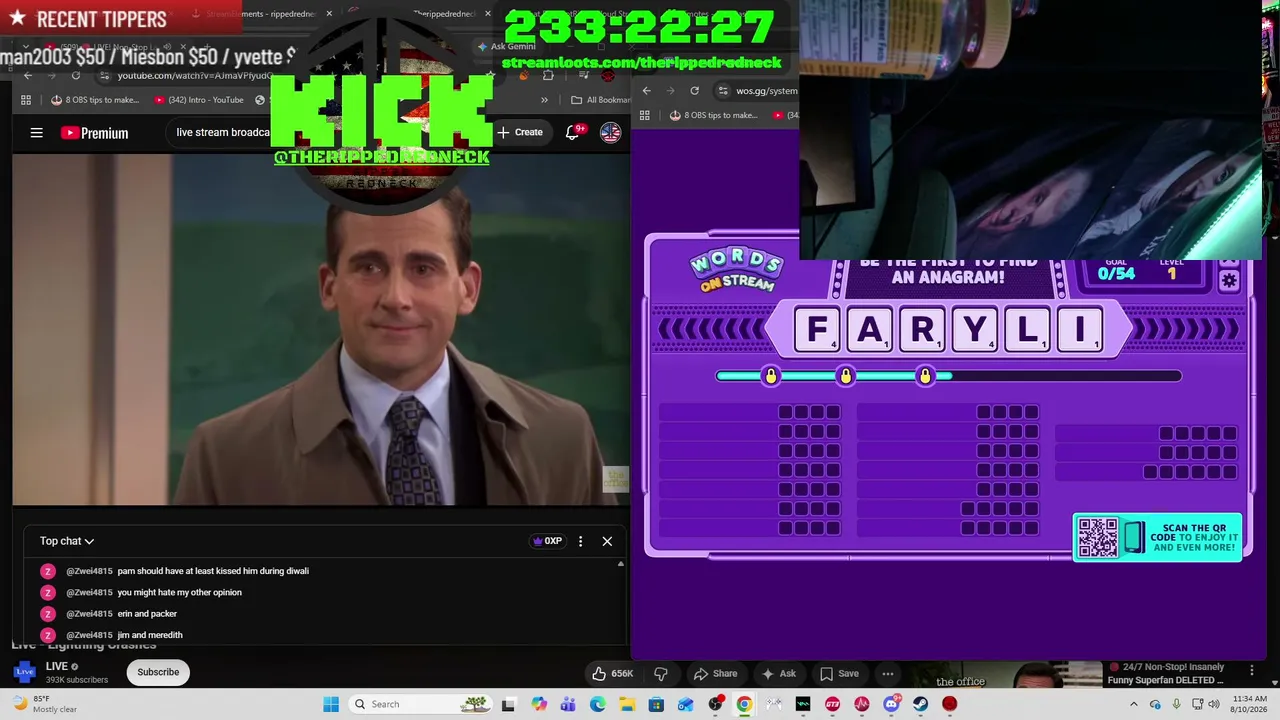Like the video with 656K likes
1280x720 pixels.
pyautogui.click(x=612, y=673)
